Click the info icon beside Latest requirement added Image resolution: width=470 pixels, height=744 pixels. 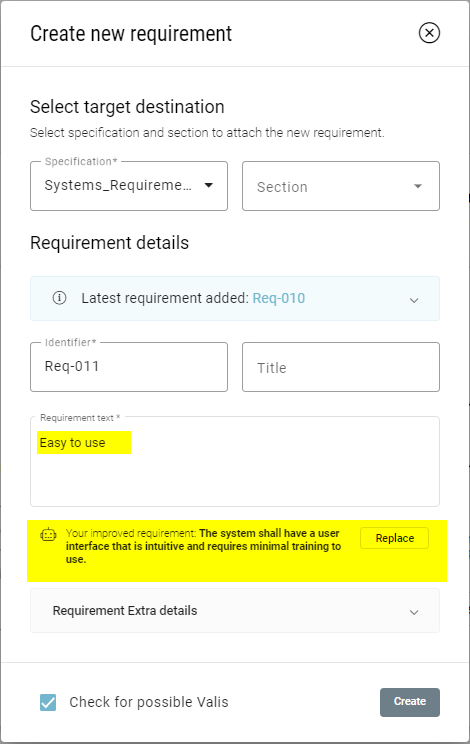pos(59,298)
